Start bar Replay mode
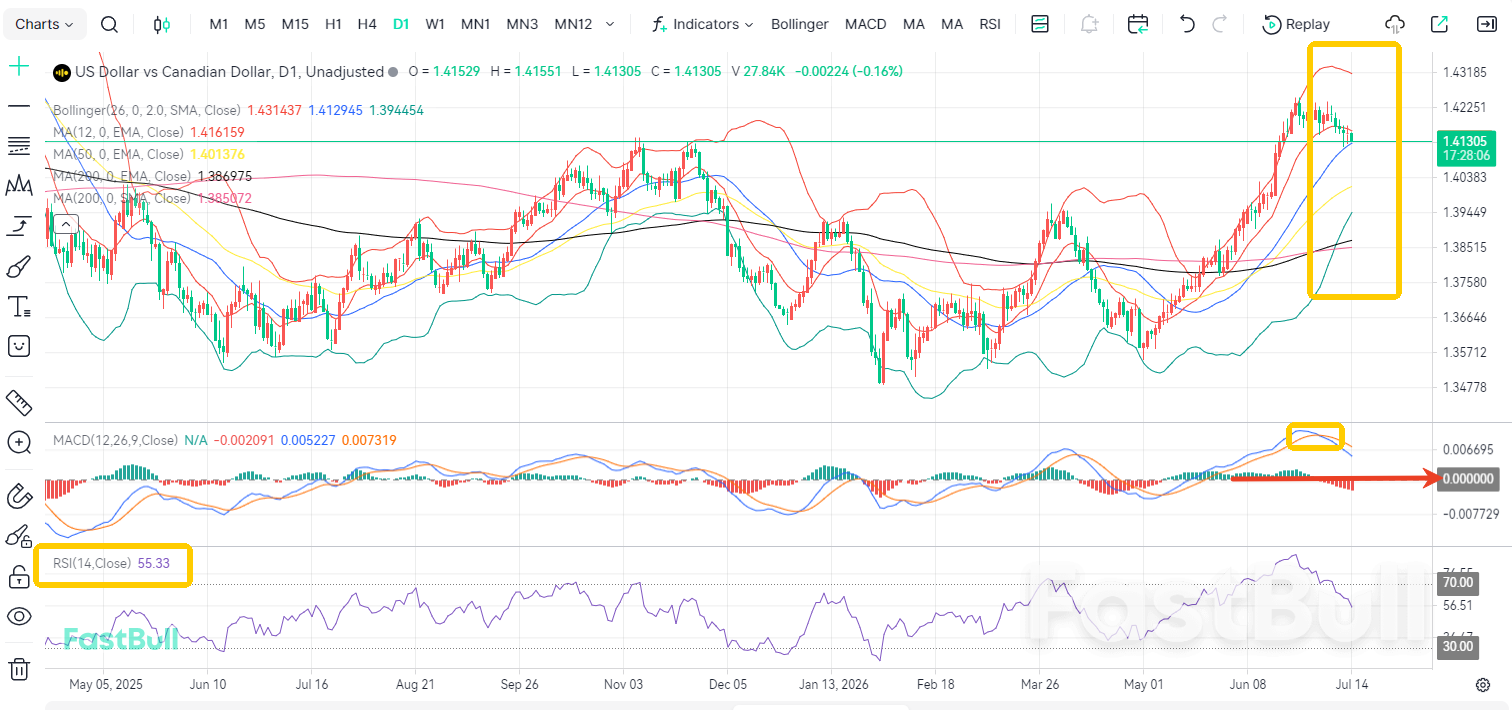Image resolution: width=1512 pixels, height=710 pixels. [x=1297, y=24]
